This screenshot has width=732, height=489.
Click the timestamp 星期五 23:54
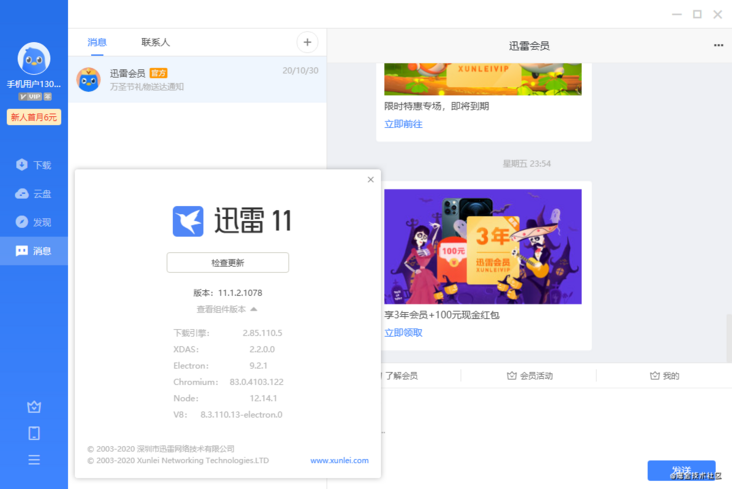[x=527, y=164]
